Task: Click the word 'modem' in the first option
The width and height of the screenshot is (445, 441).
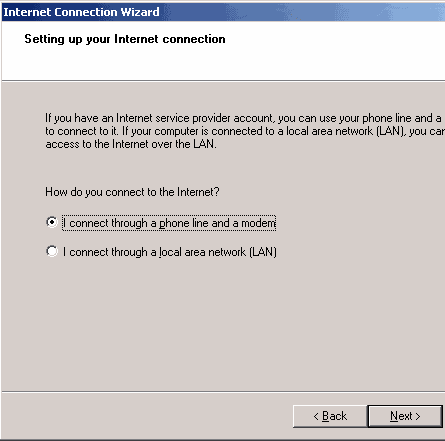Action: (x=259, y=223)
